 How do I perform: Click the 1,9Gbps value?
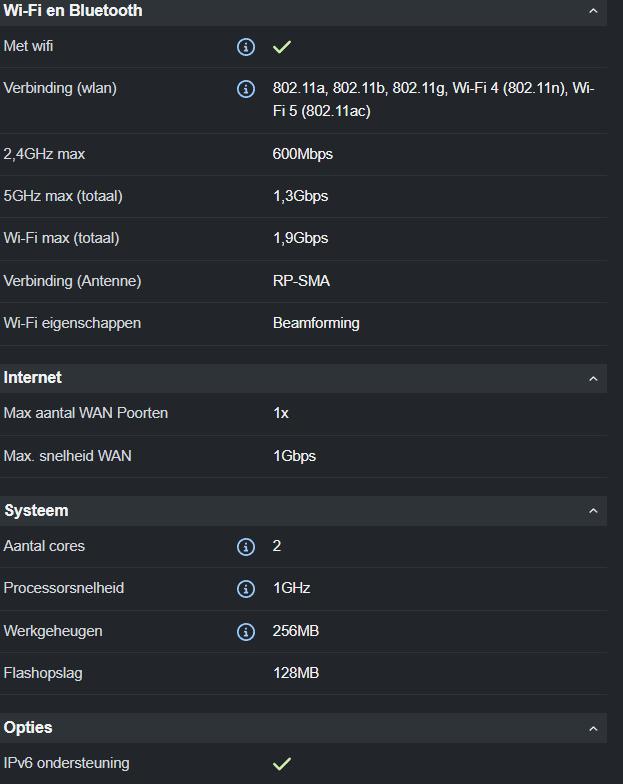[300, 238]
